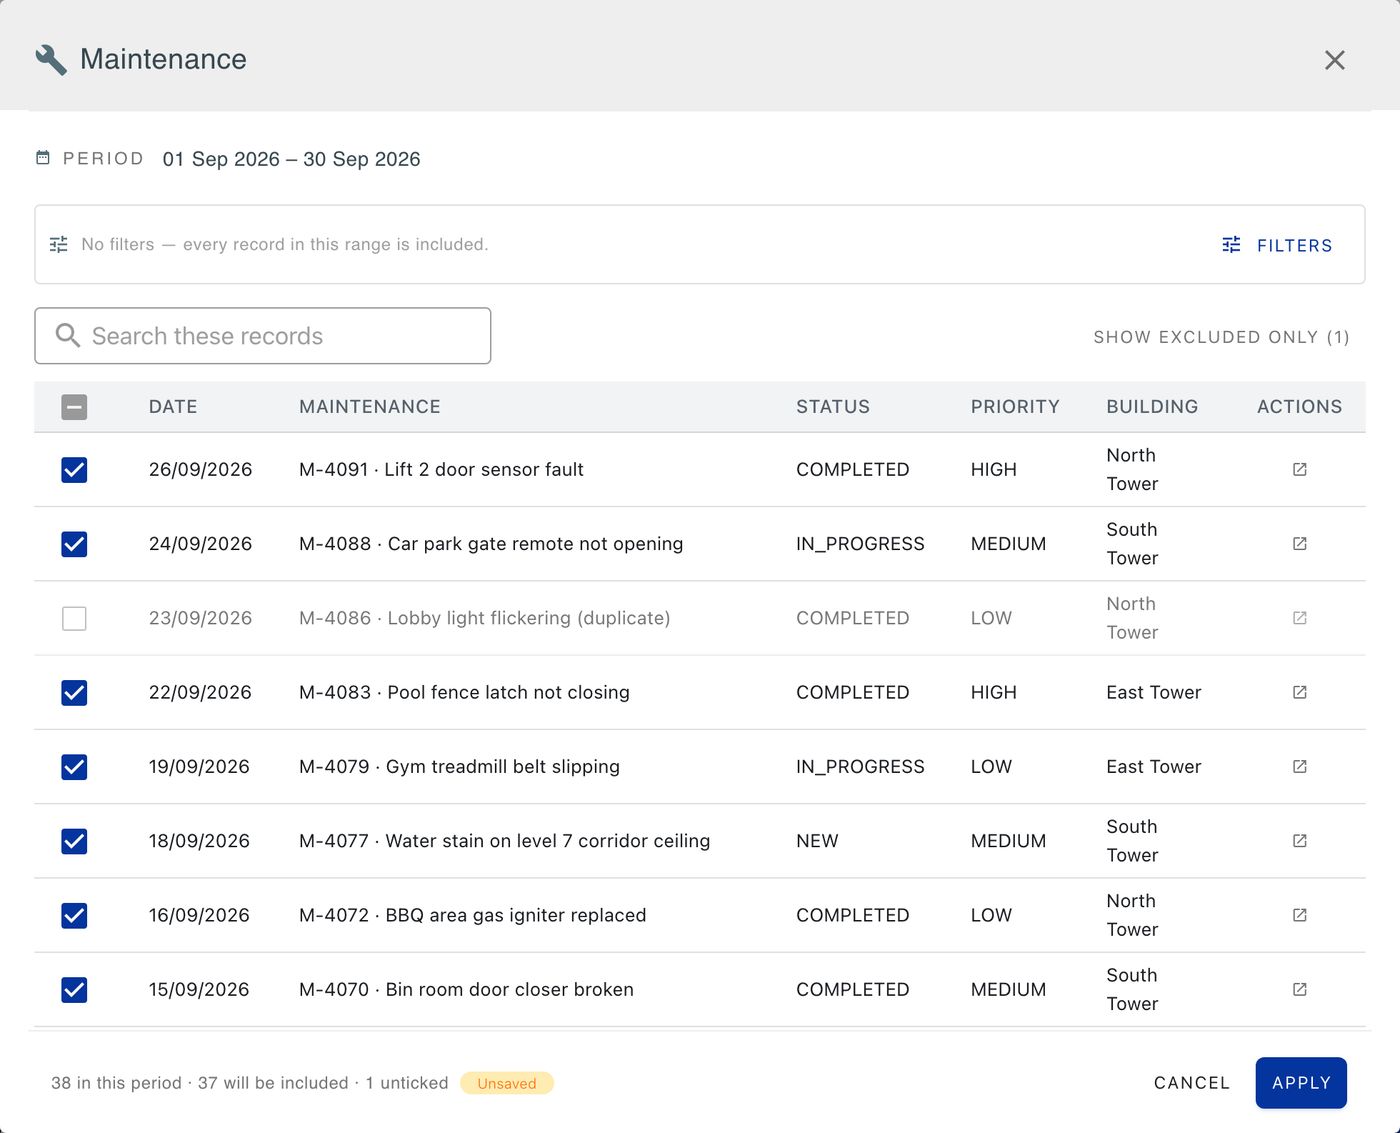Viewport: 1400px width, 1133px height.
Task: Open record M-4088 via its action icon
Action: [x=1299, y=544]
